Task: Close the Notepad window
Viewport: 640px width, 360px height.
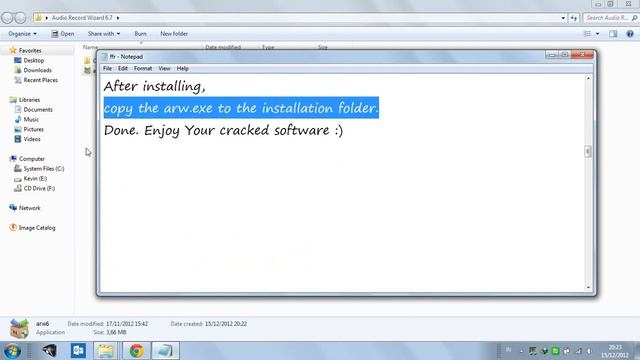Action: (x=582, y=55)
